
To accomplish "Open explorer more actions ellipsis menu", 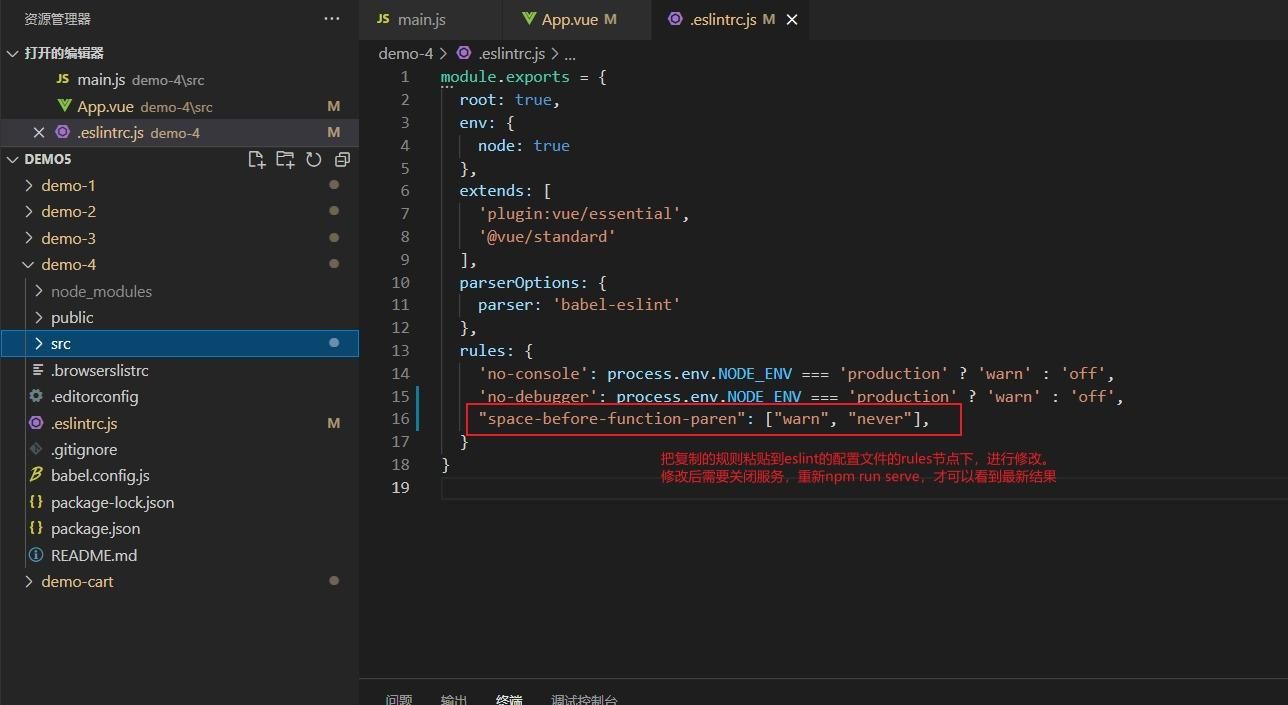I will (x=332, y=19).
